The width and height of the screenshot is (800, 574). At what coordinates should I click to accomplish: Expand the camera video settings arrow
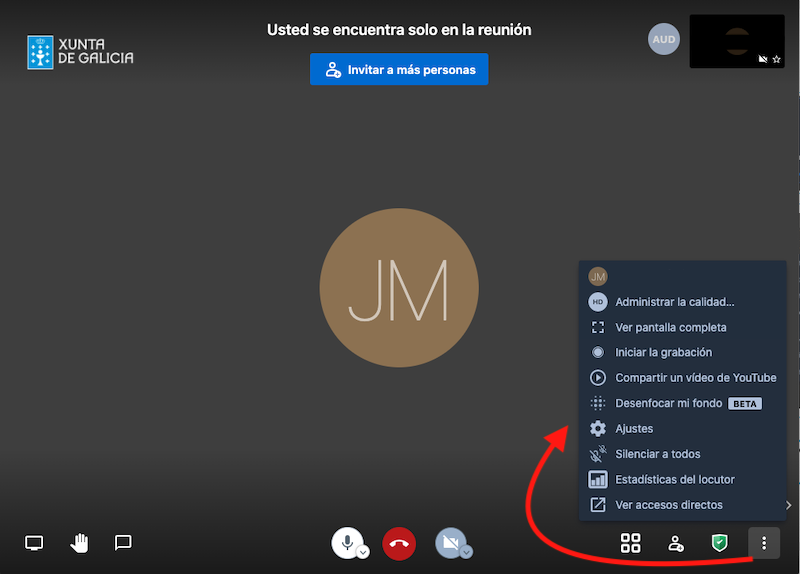tap(466, 552)
